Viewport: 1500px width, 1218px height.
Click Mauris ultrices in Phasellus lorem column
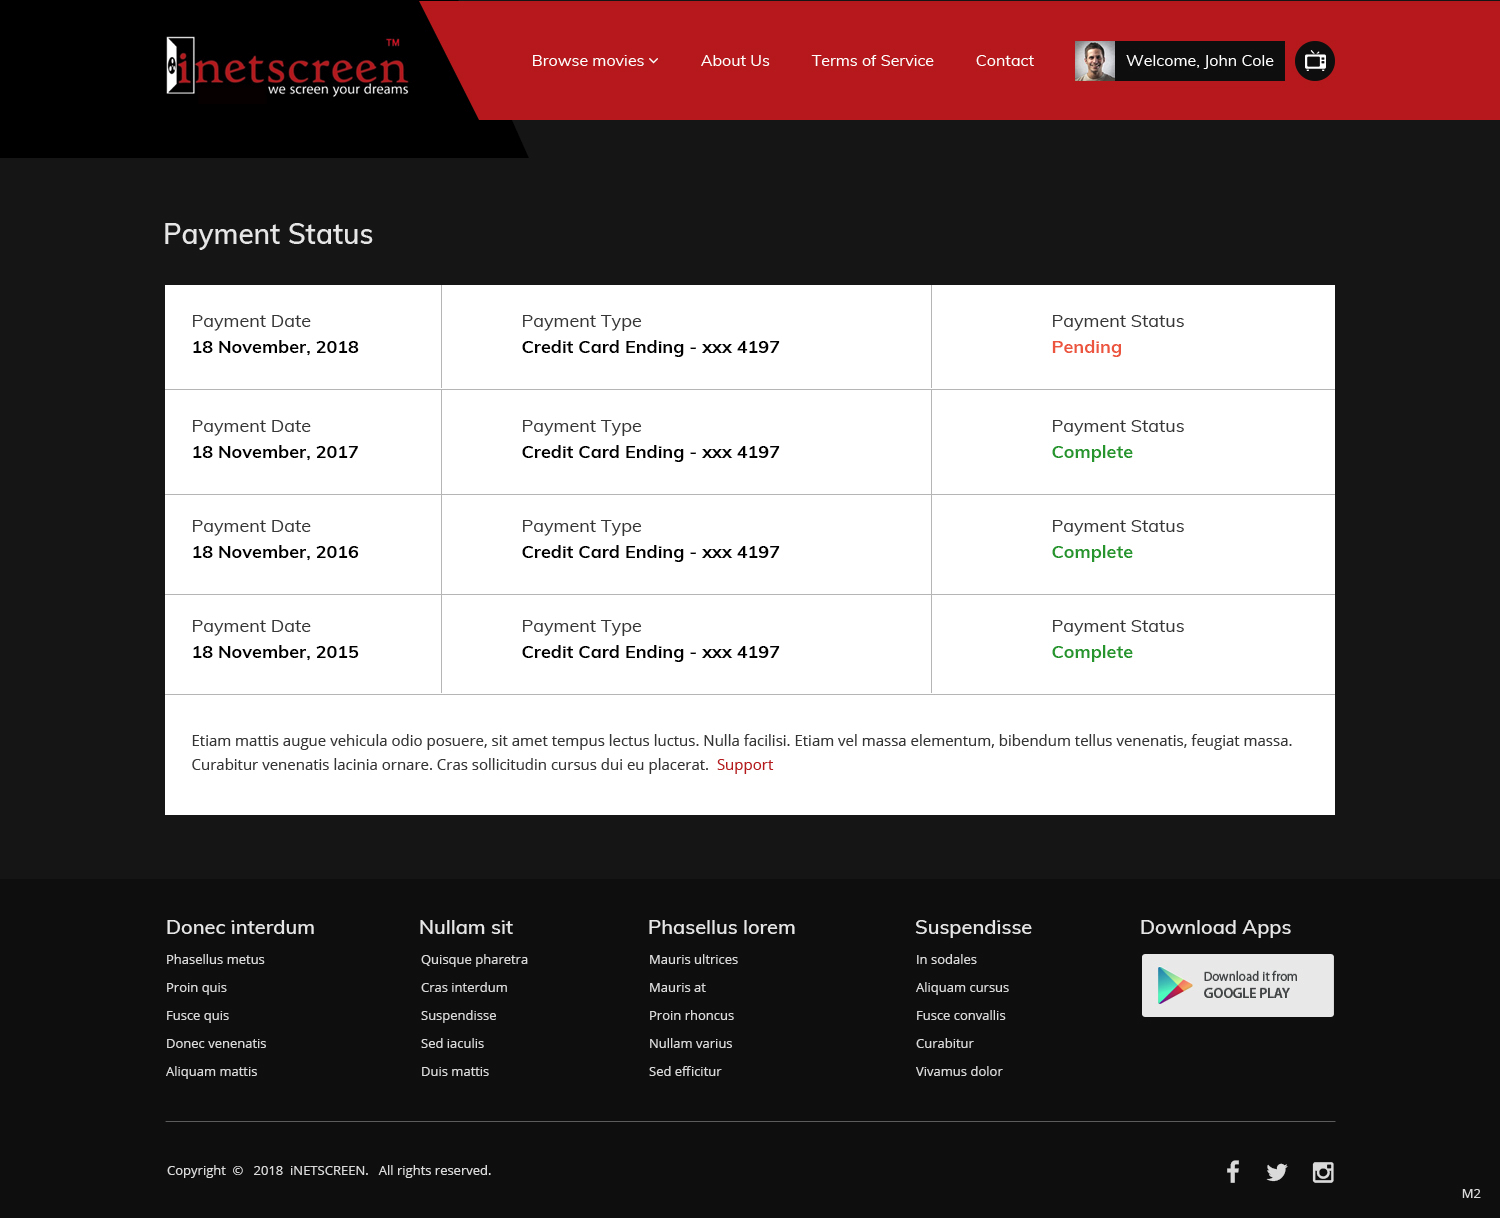click(693, 959)
